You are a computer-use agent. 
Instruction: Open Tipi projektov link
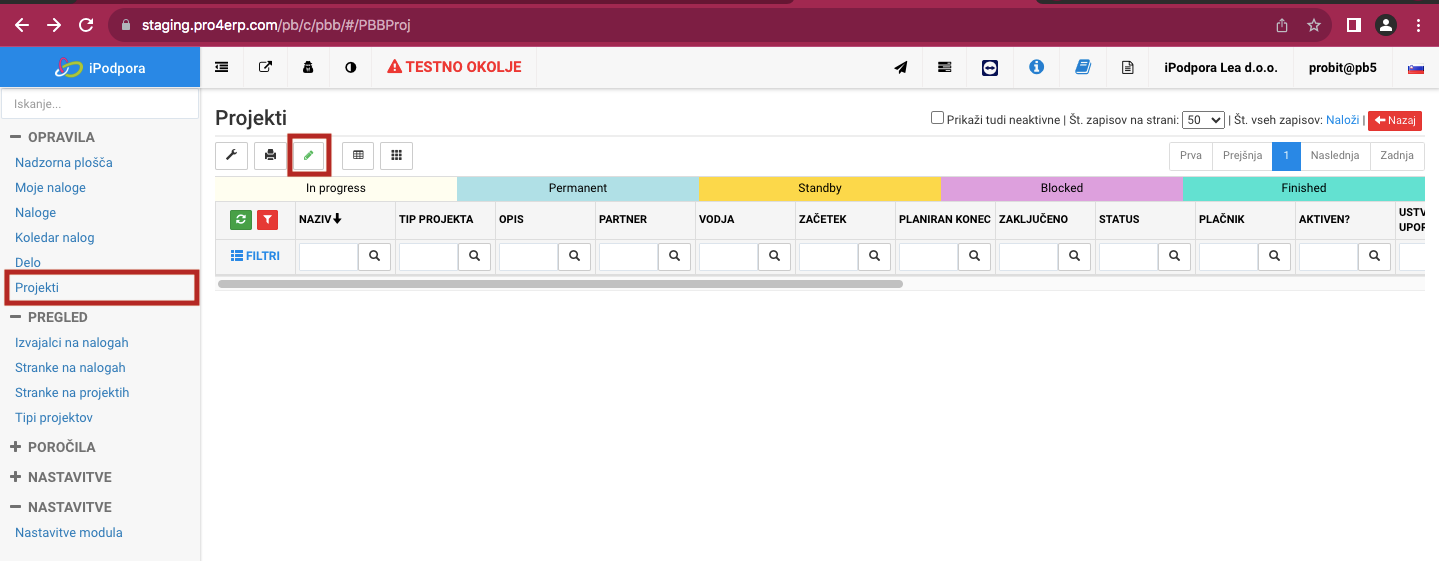coord(54,417)
